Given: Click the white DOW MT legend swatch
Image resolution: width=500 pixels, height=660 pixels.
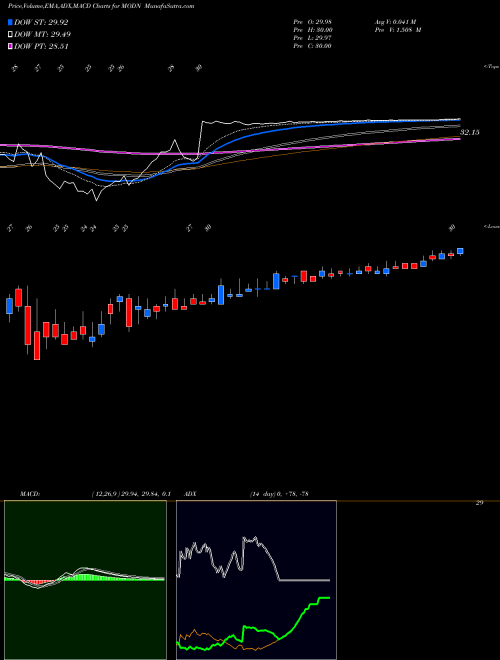Looking at the screenshot, I should click(x=10, y=35).
